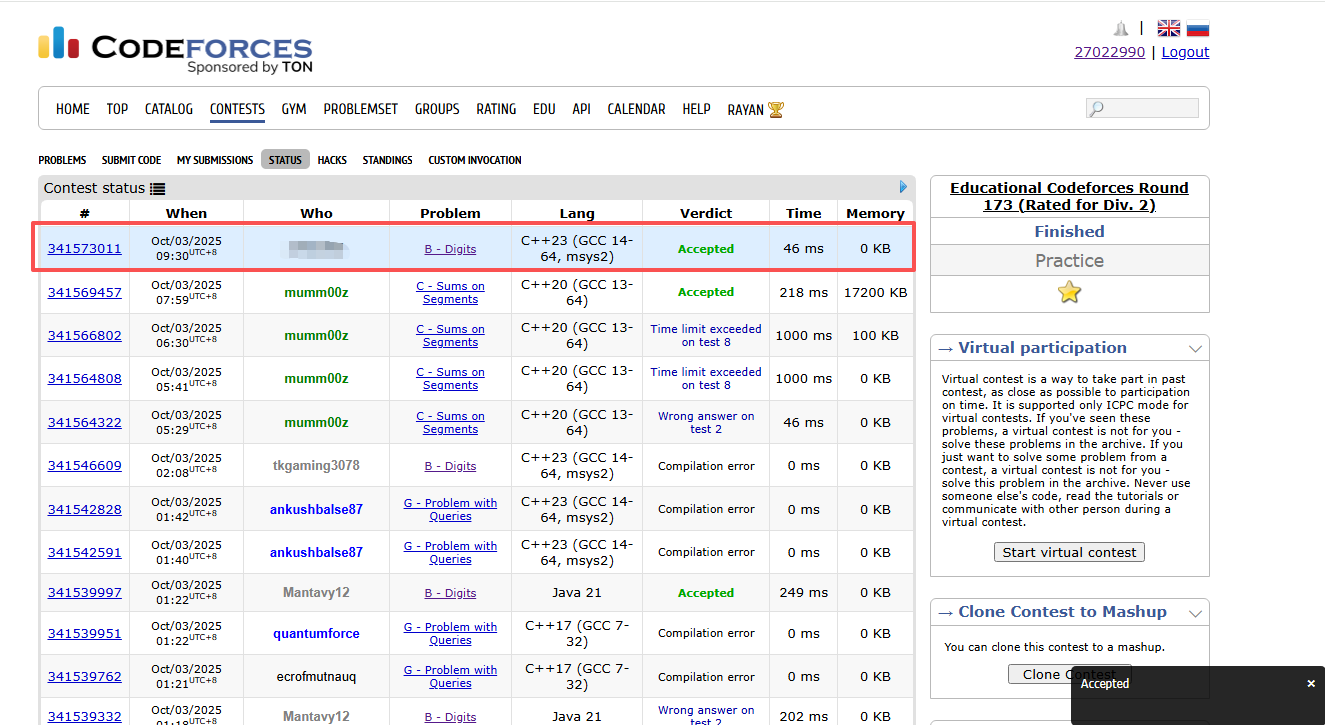The width and height of the screenshot is (1325, 725).
Task: Switch language to Russian flag
Action: 1198,29
